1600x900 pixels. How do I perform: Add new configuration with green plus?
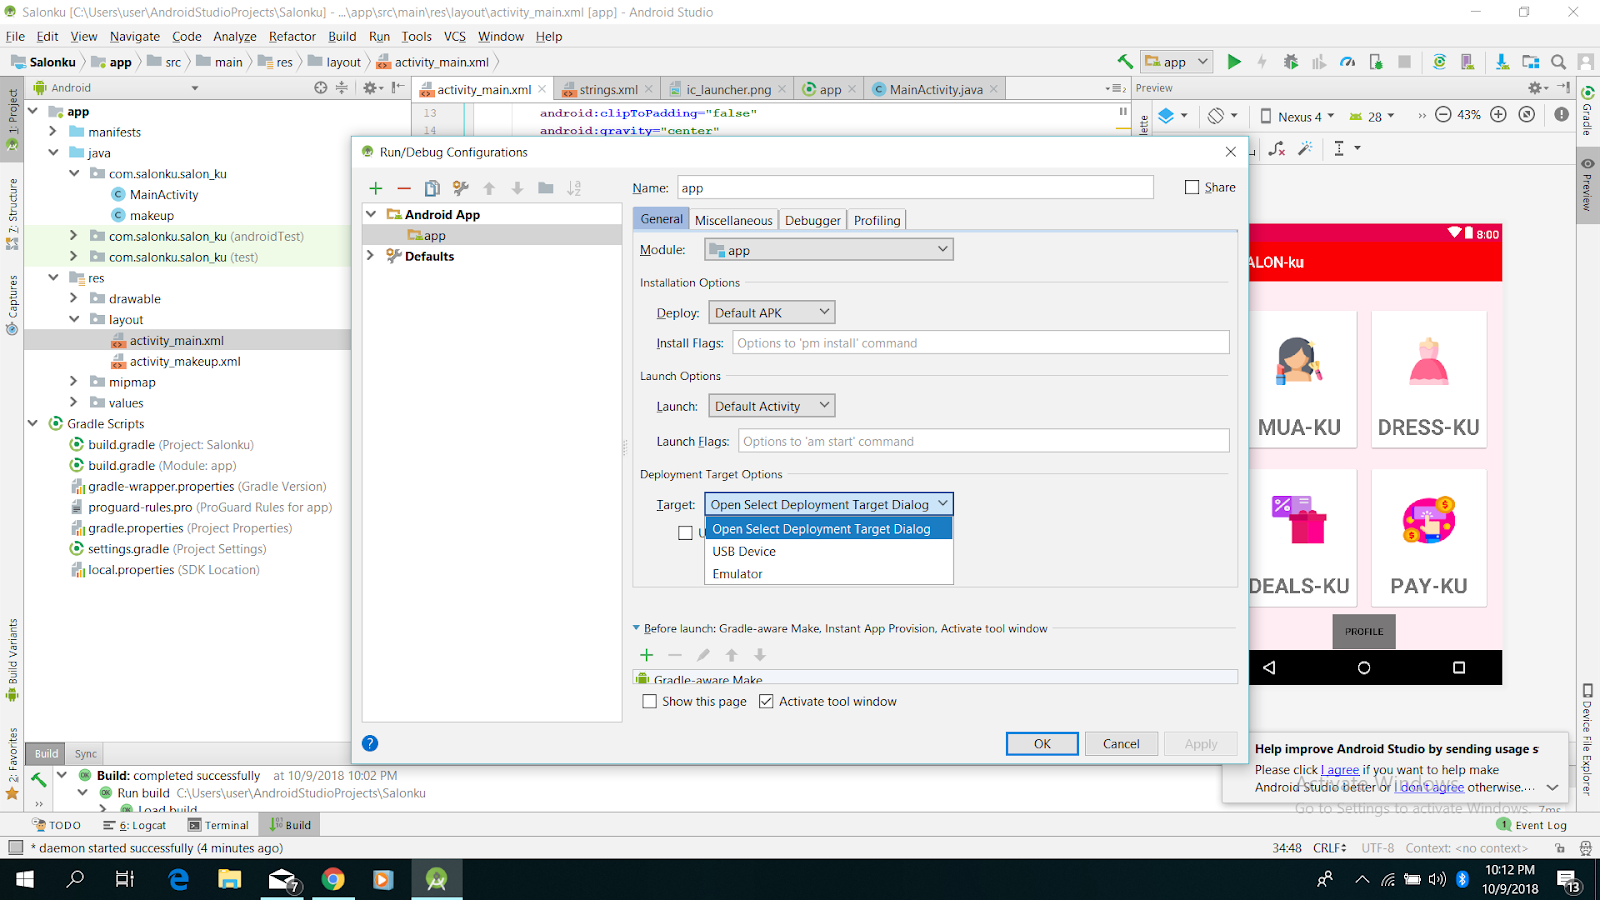376,188
